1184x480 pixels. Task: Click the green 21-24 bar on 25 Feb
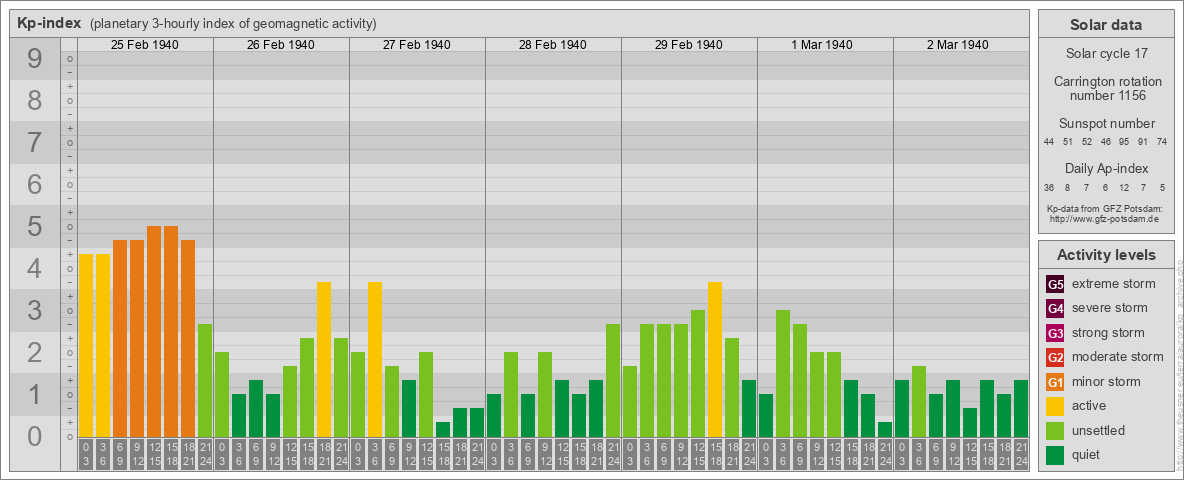205,380
